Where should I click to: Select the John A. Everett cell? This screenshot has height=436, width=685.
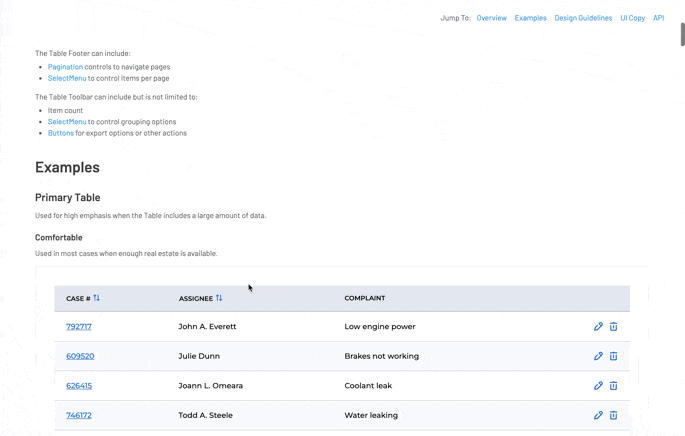tap(207, 326)
